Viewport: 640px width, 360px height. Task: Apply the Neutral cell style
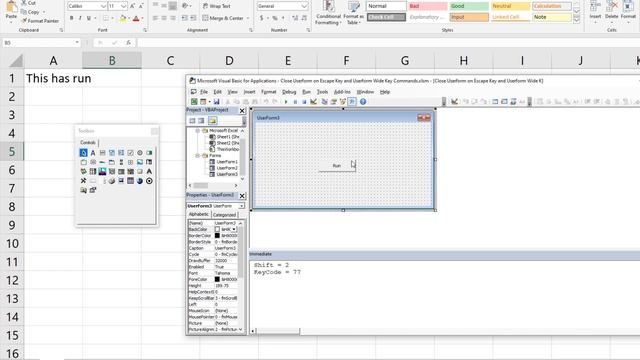pyautogui.click(x=510, y=6)
